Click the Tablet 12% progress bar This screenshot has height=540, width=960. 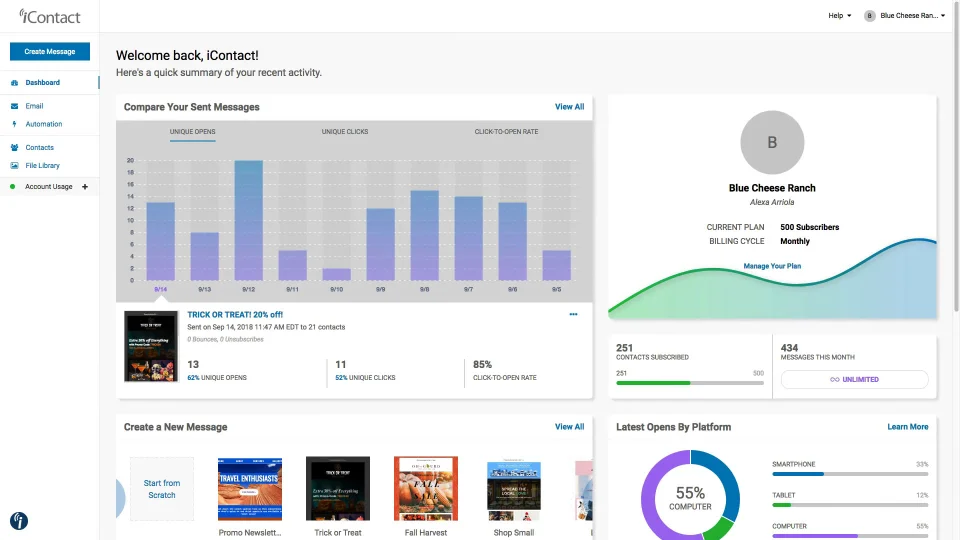[x=850, y=505]
